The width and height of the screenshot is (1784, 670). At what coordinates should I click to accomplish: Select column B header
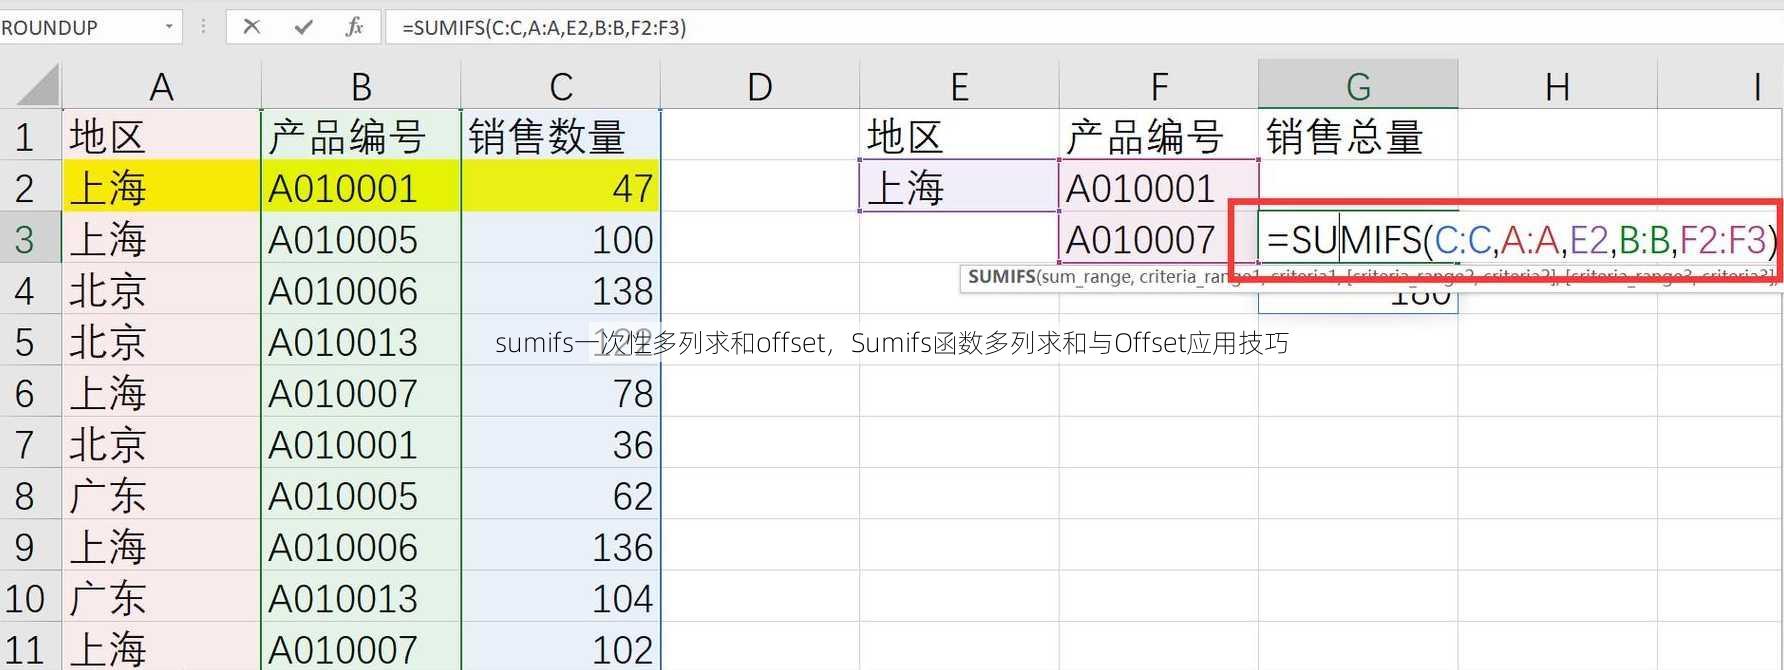click(361, 86)
